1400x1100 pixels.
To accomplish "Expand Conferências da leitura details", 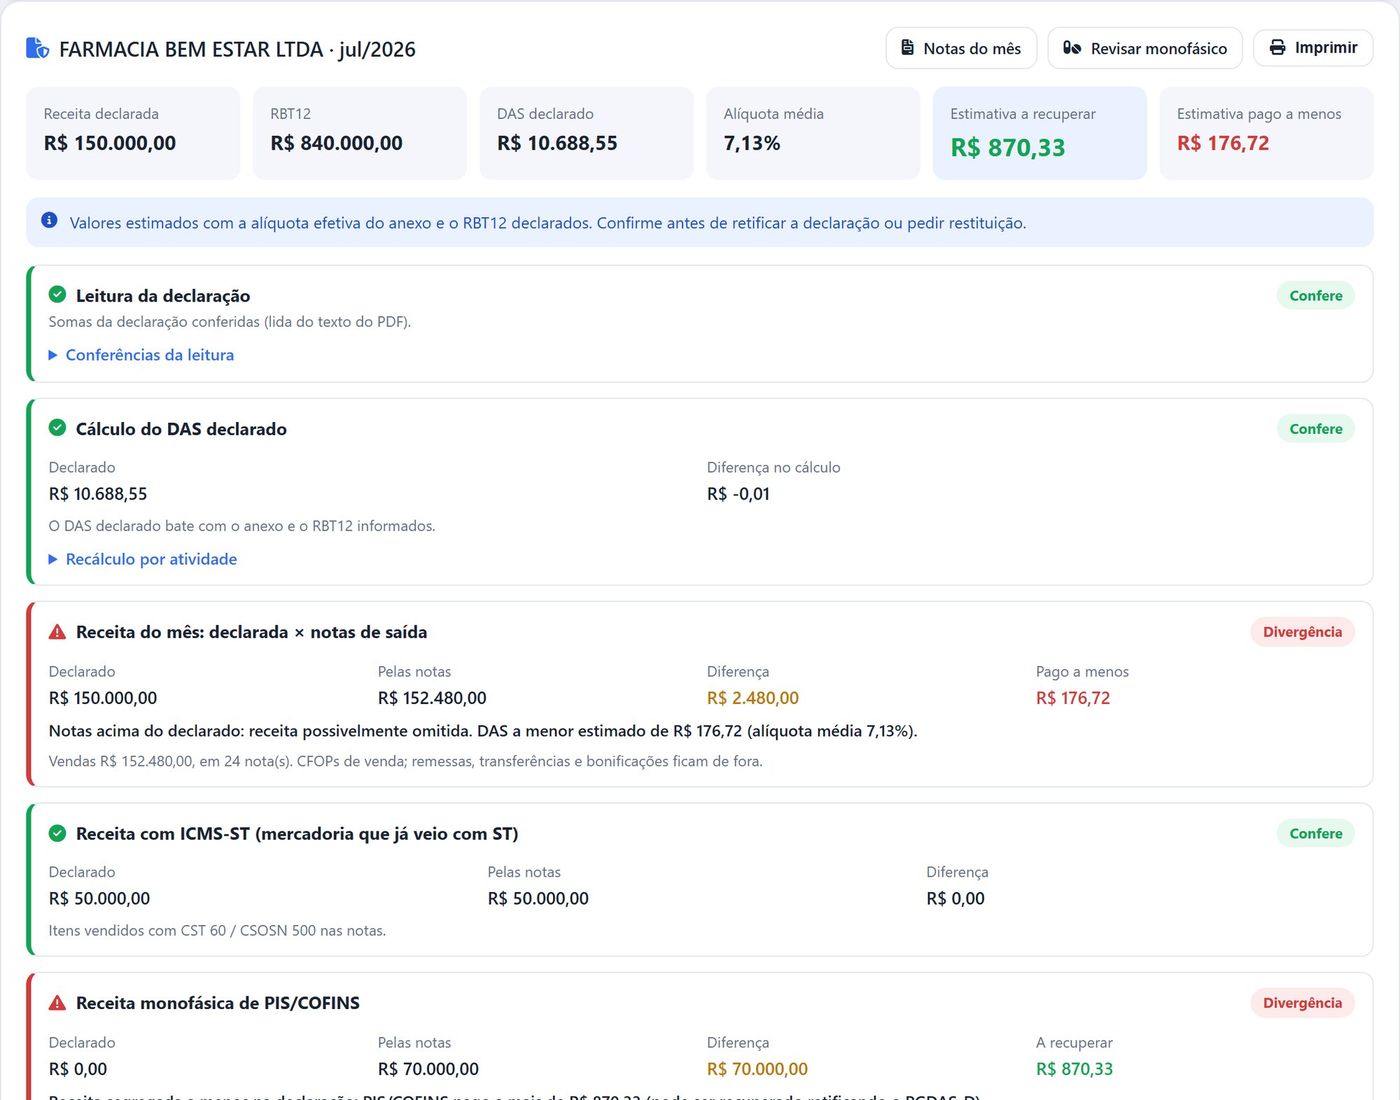I will click(141, 355).
